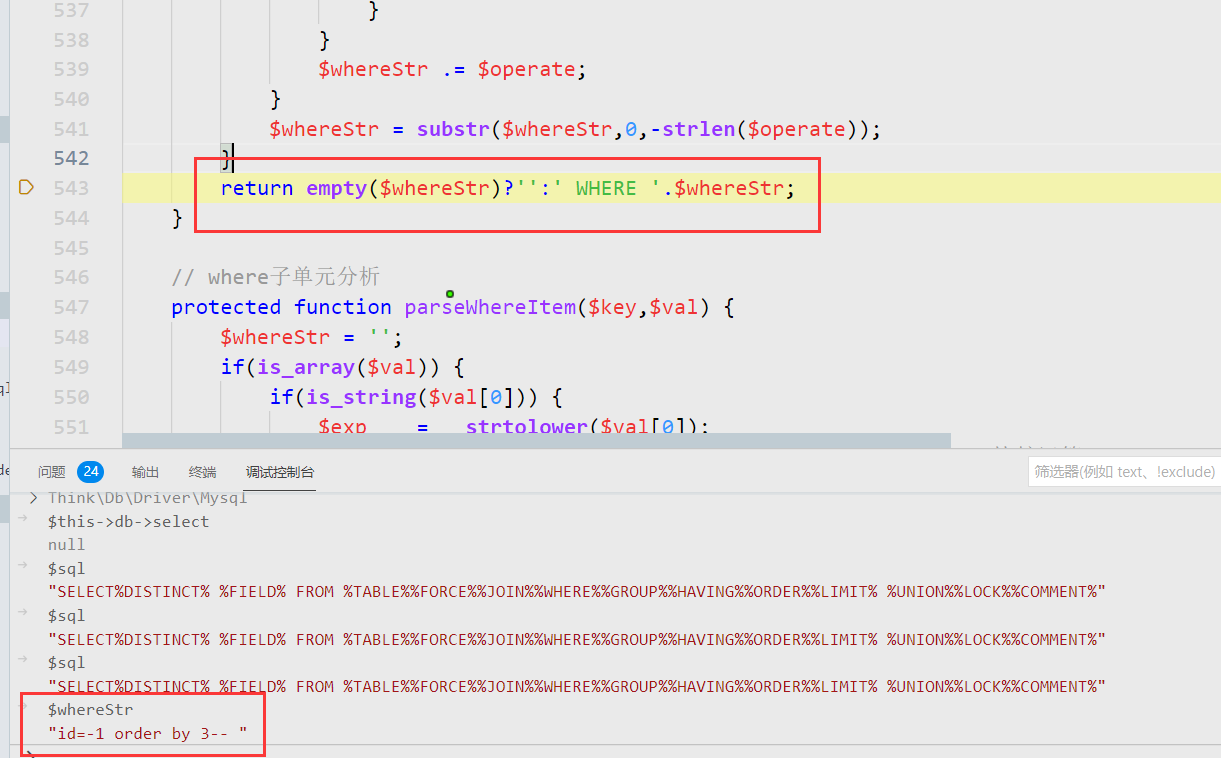This screenshot has height=758, width=1221.
Task: Open the 问题 problems tab
Action: [x=52, y=472]
